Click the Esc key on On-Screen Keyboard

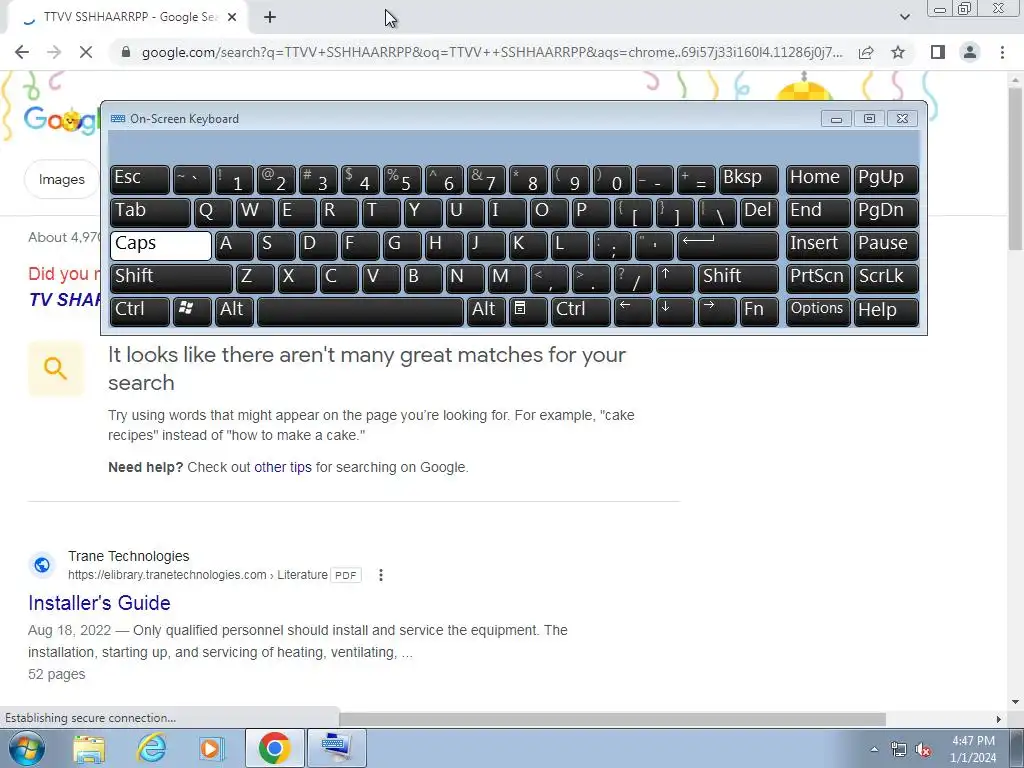[140, 180]
